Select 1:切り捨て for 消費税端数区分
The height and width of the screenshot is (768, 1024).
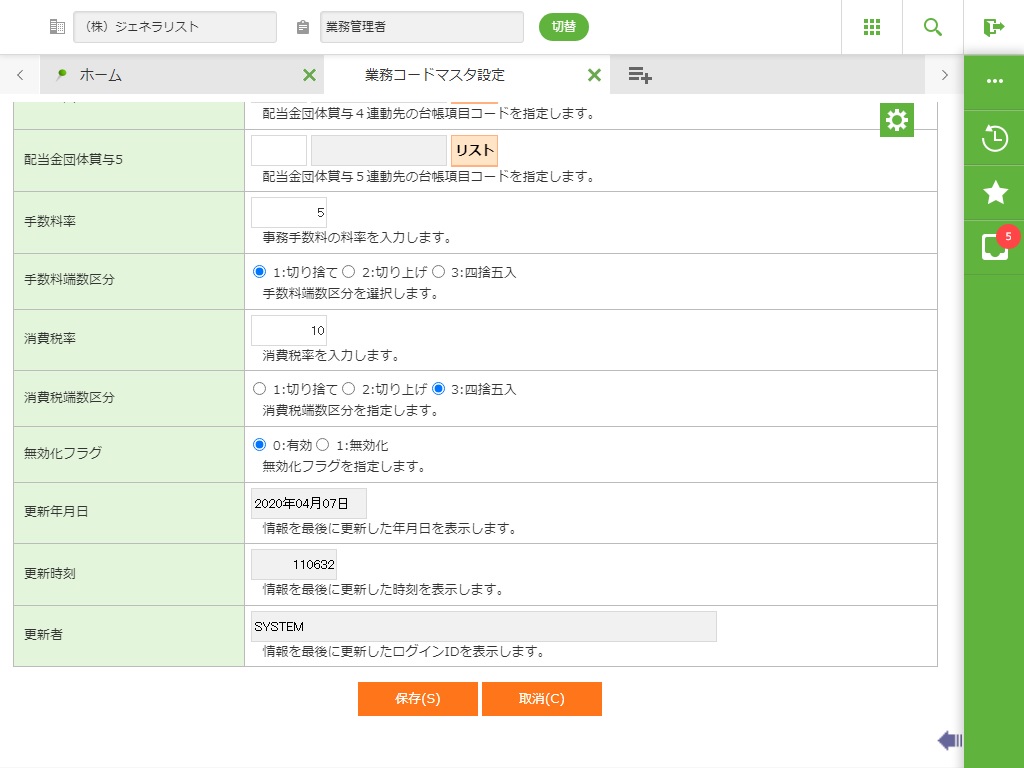[260, 389]
